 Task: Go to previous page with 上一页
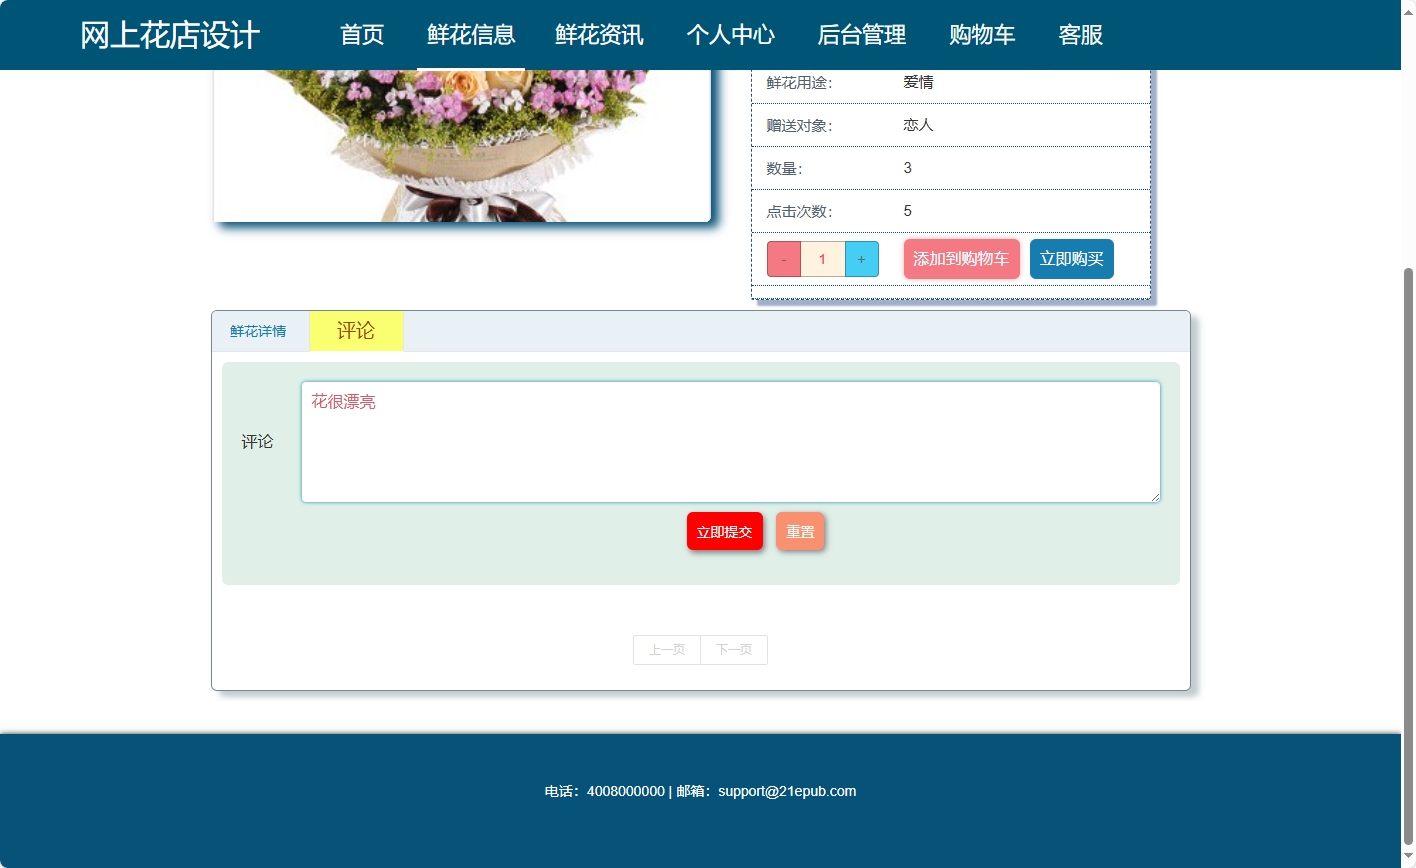666,649
